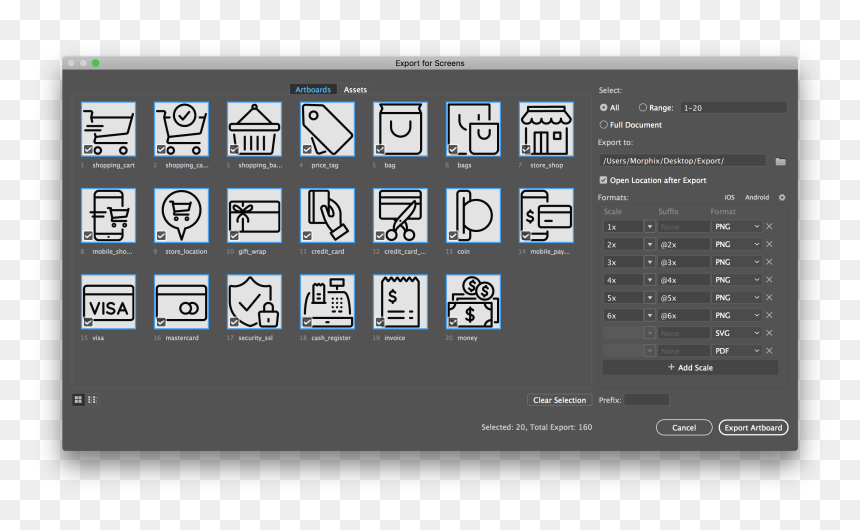Remove the 6x scale row
The width and height of the screenshot is (860, 530).
(770, 315)
